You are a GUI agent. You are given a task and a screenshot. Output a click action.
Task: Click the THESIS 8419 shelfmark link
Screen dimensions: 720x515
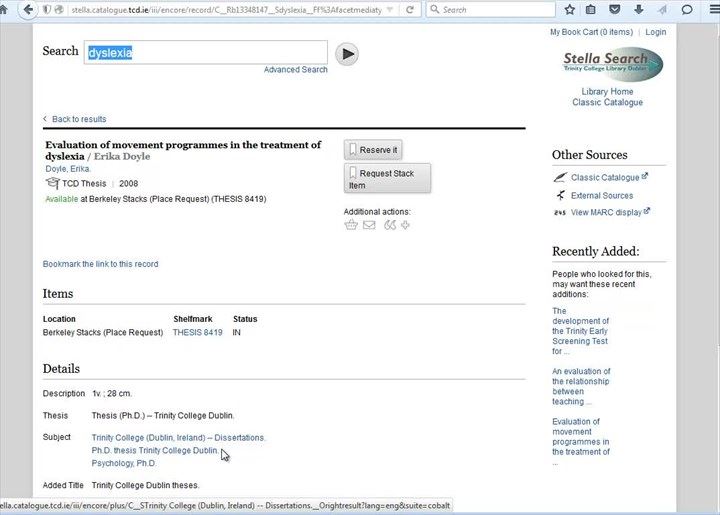(197, 333)
